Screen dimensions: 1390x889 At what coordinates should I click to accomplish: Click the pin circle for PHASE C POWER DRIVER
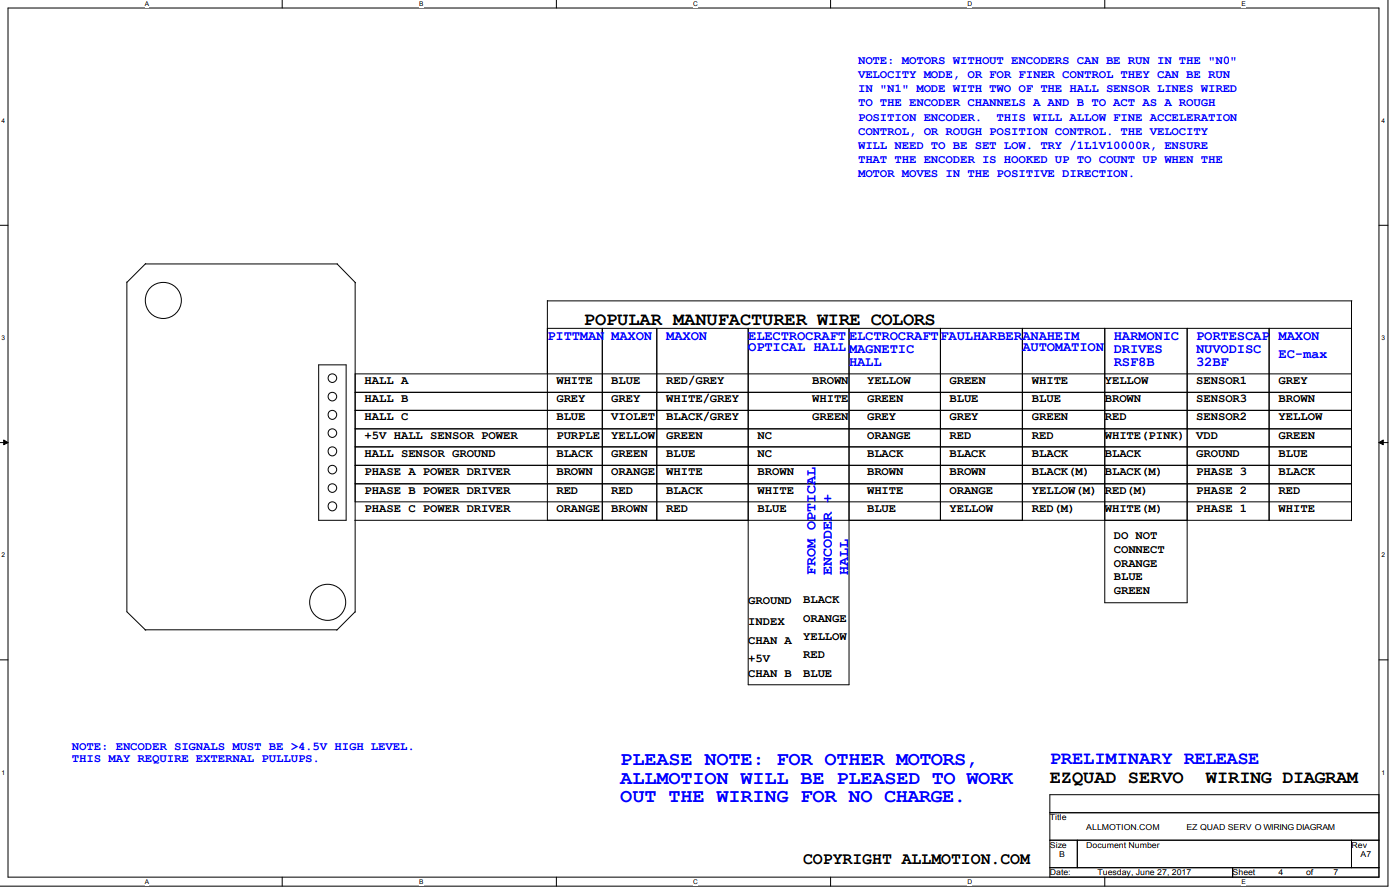[x=332, y=507]
